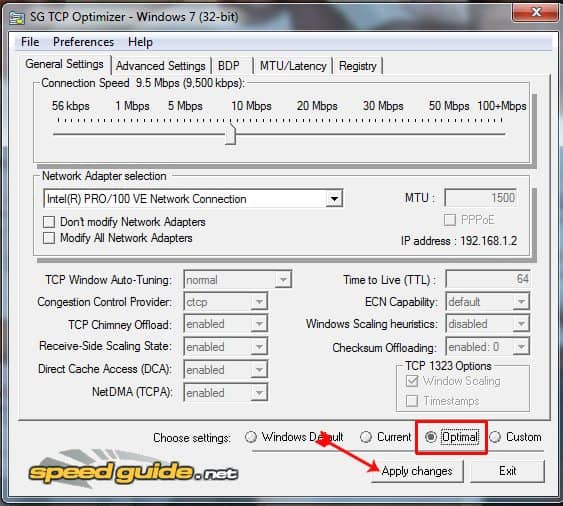Switch to the Registry tab
This screenshot has height=506, width=563.
358,66
